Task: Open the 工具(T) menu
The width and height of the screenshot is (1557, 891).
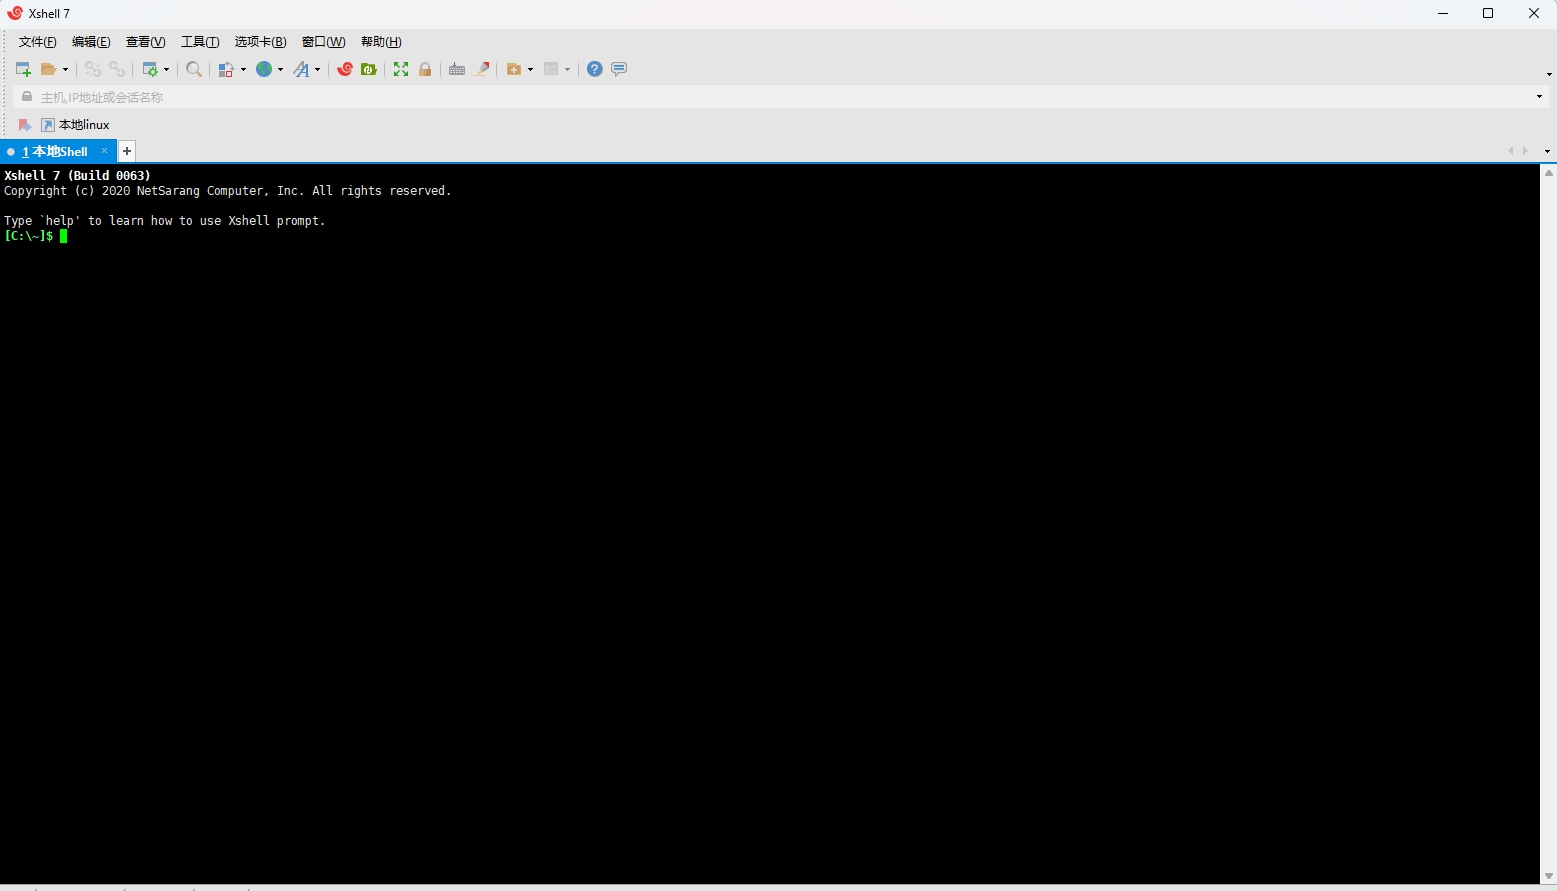Action: pos(200,42)
